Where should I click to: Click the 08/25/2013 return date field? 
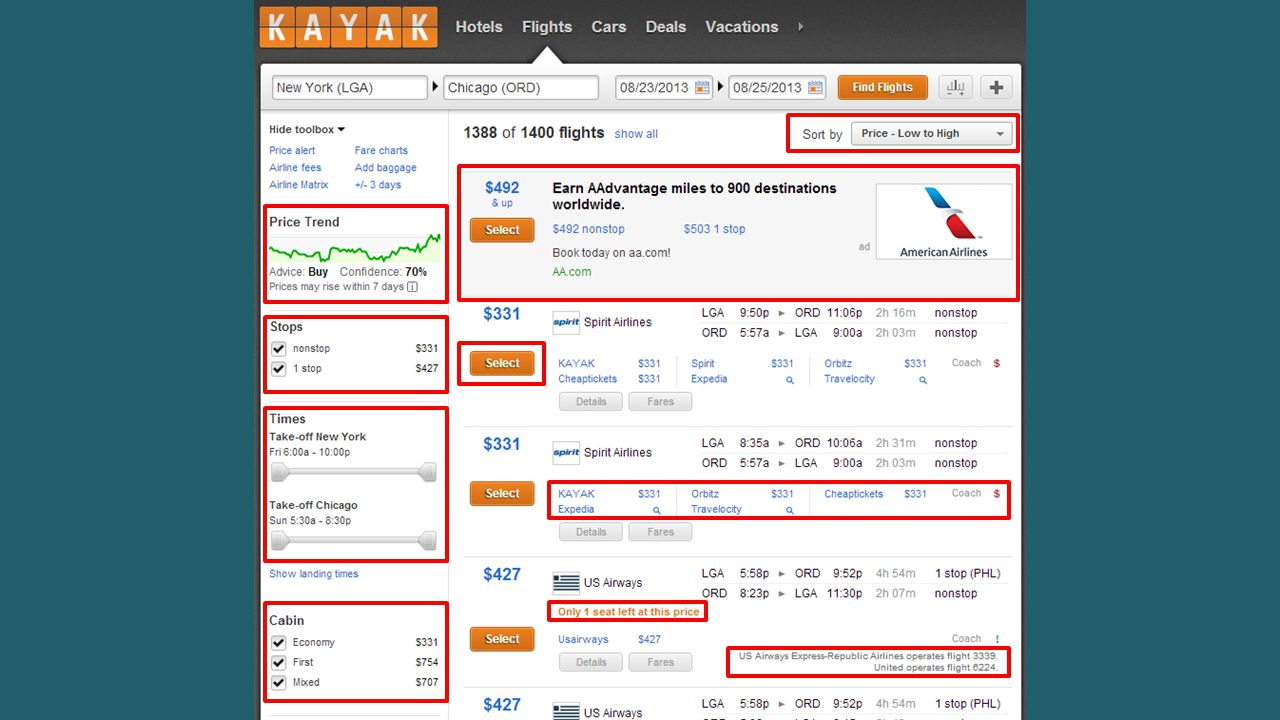point(777,87)
